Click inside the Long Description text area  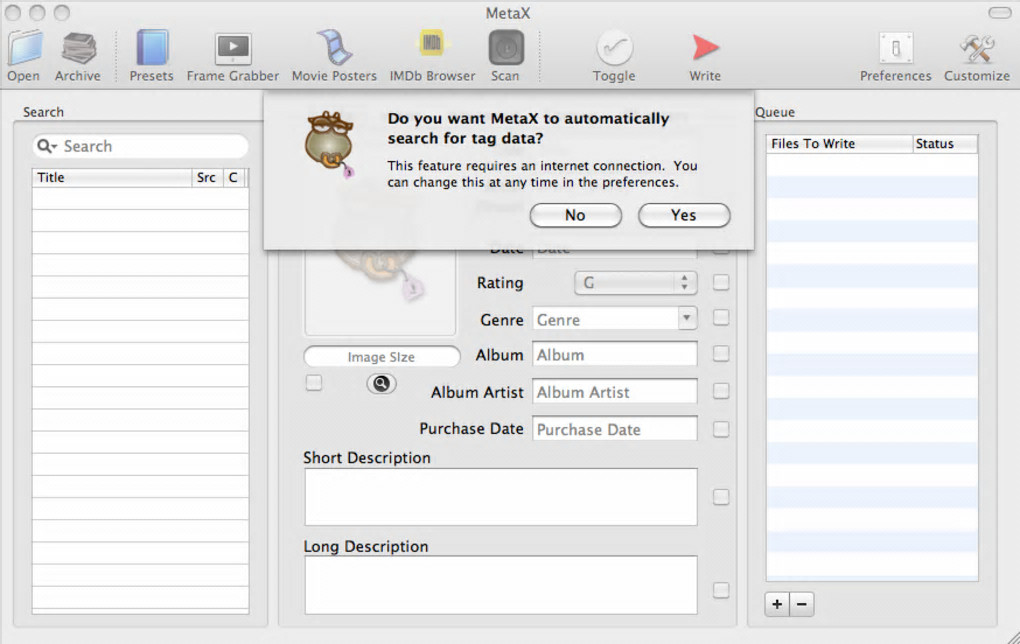(501, 585)
